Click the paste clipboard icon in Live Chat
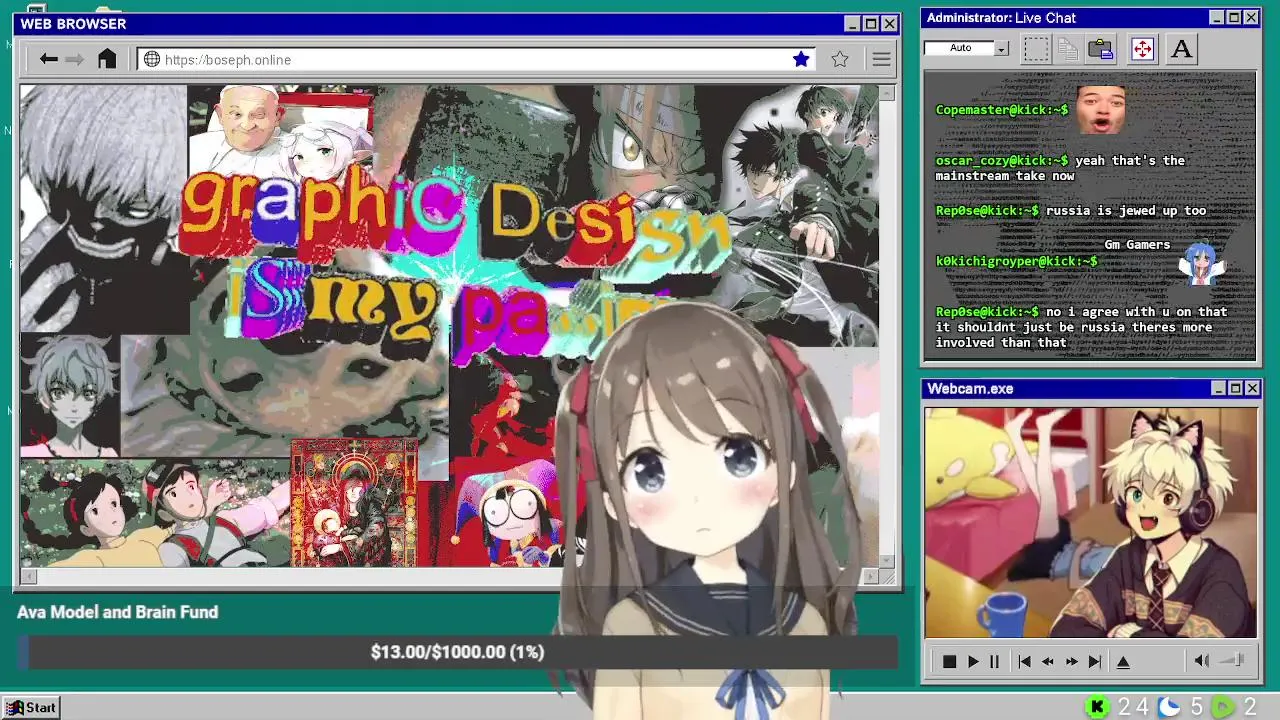Screen dimensions: 1280x720 [x=1101, y=49]
